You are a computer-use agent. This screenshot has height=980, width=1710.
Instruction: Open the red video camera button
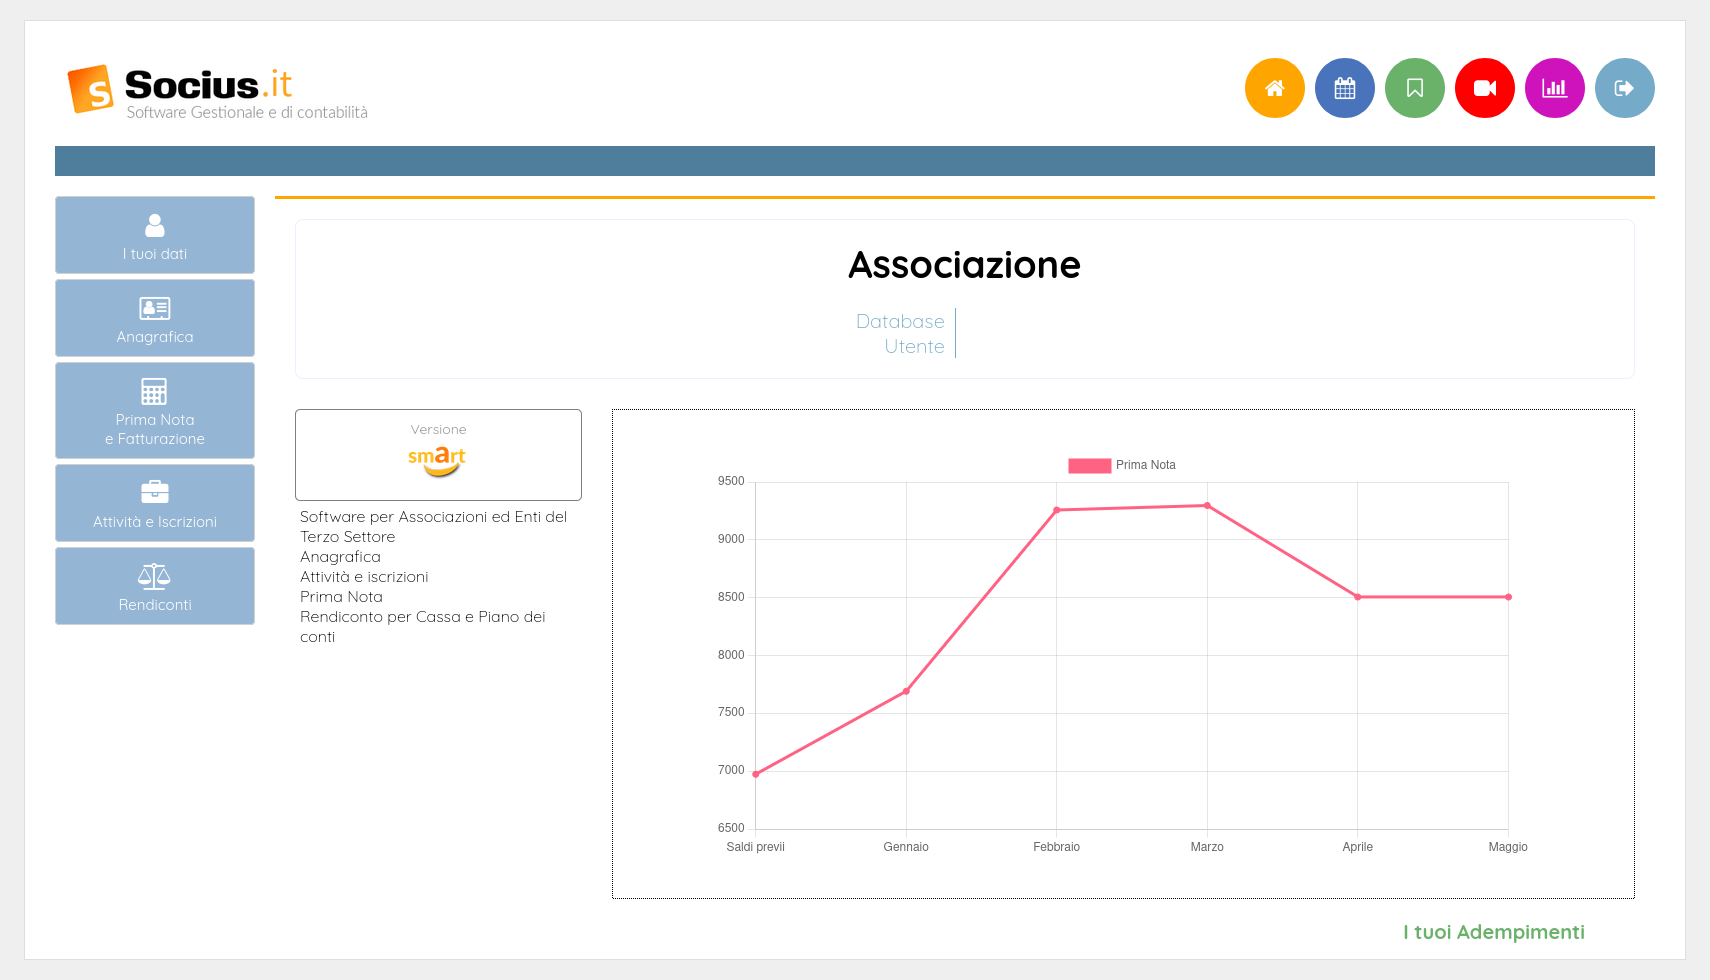coord(1484,88)
